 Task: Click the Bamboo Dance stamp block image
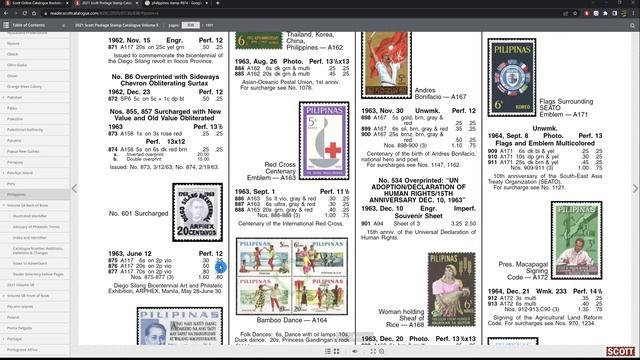(292, 276)
